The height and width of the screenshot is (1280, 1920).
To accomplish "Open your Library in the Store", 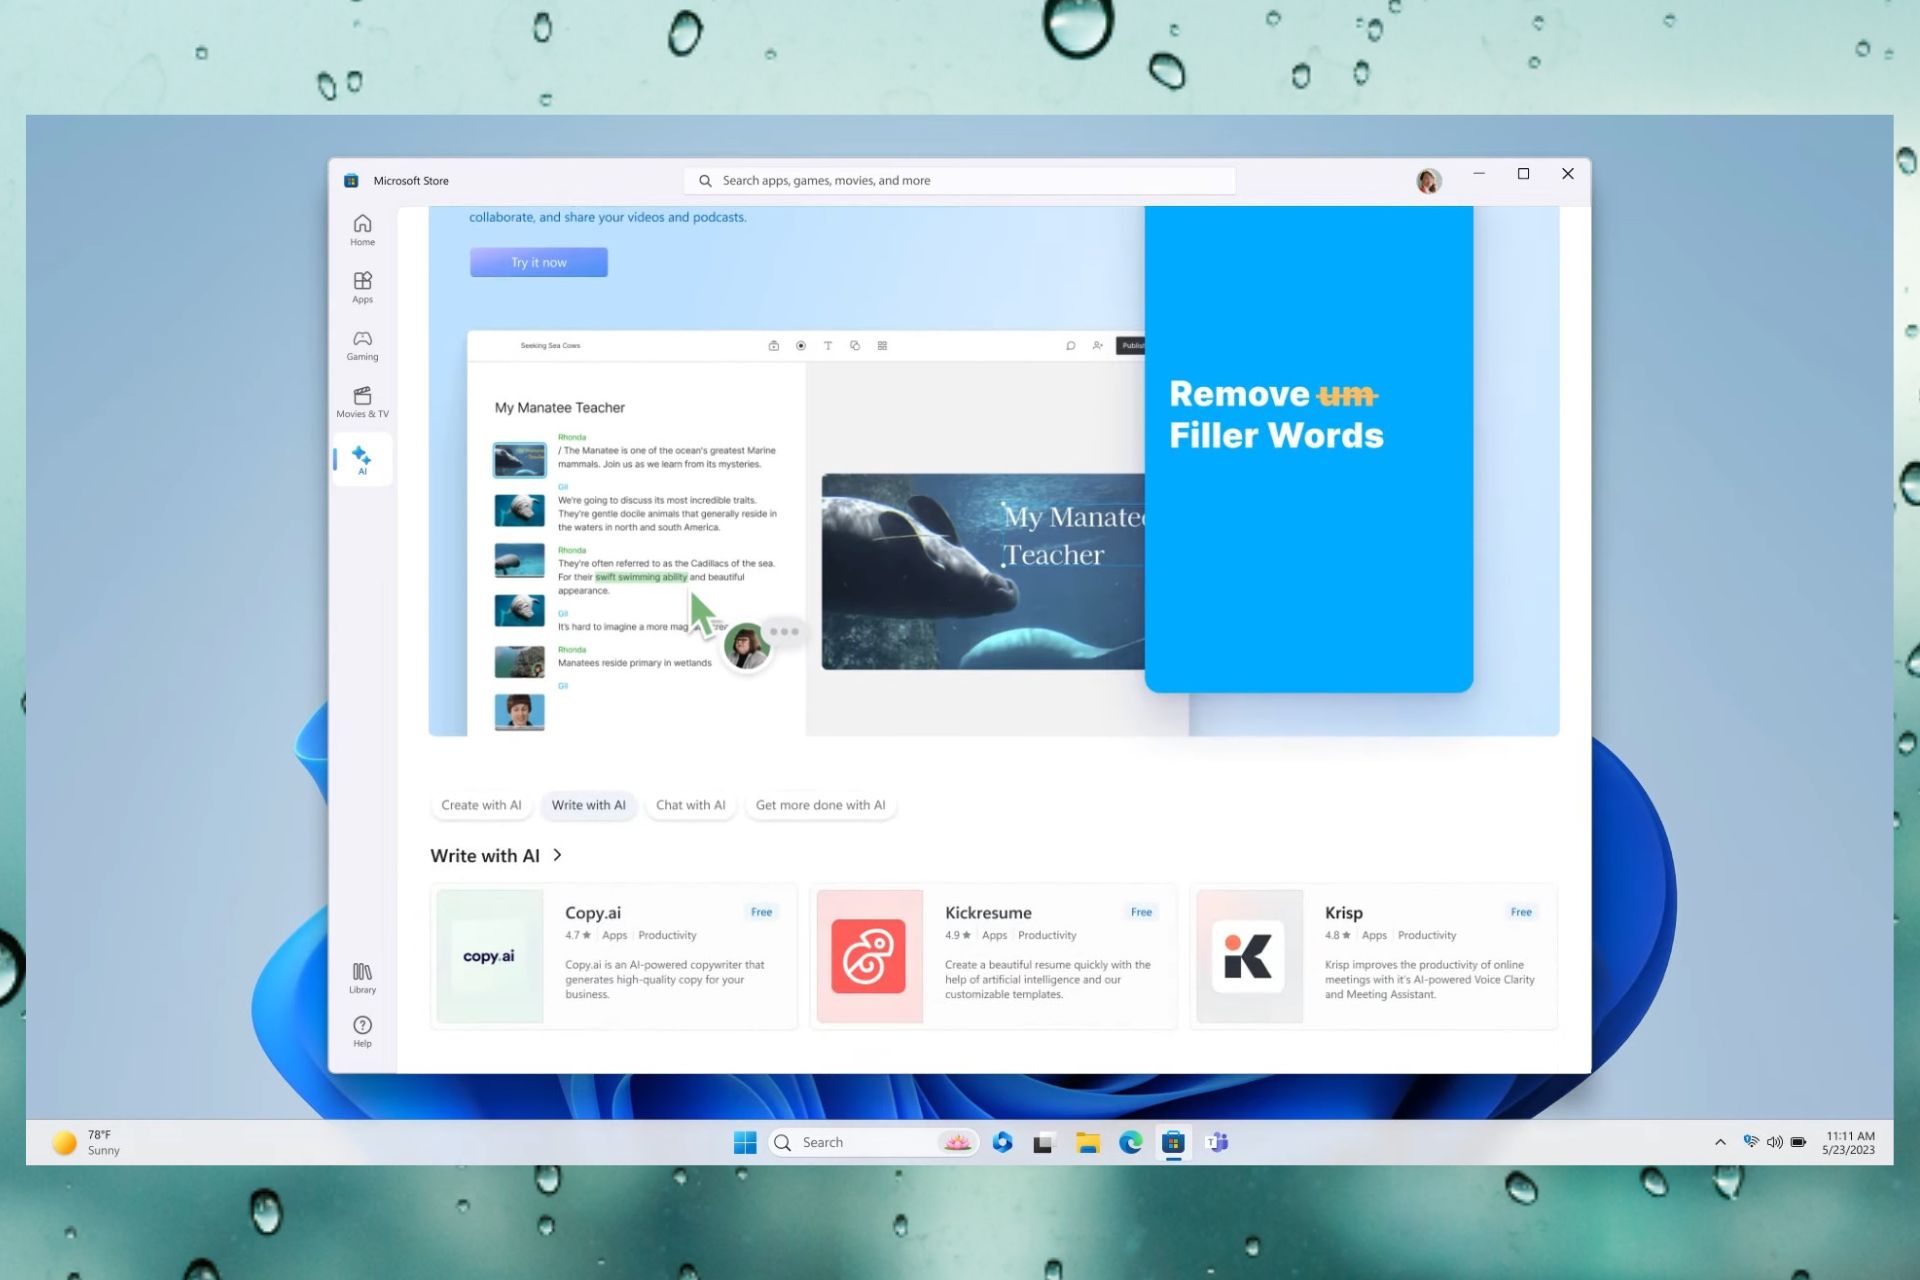I will (362, 977).
